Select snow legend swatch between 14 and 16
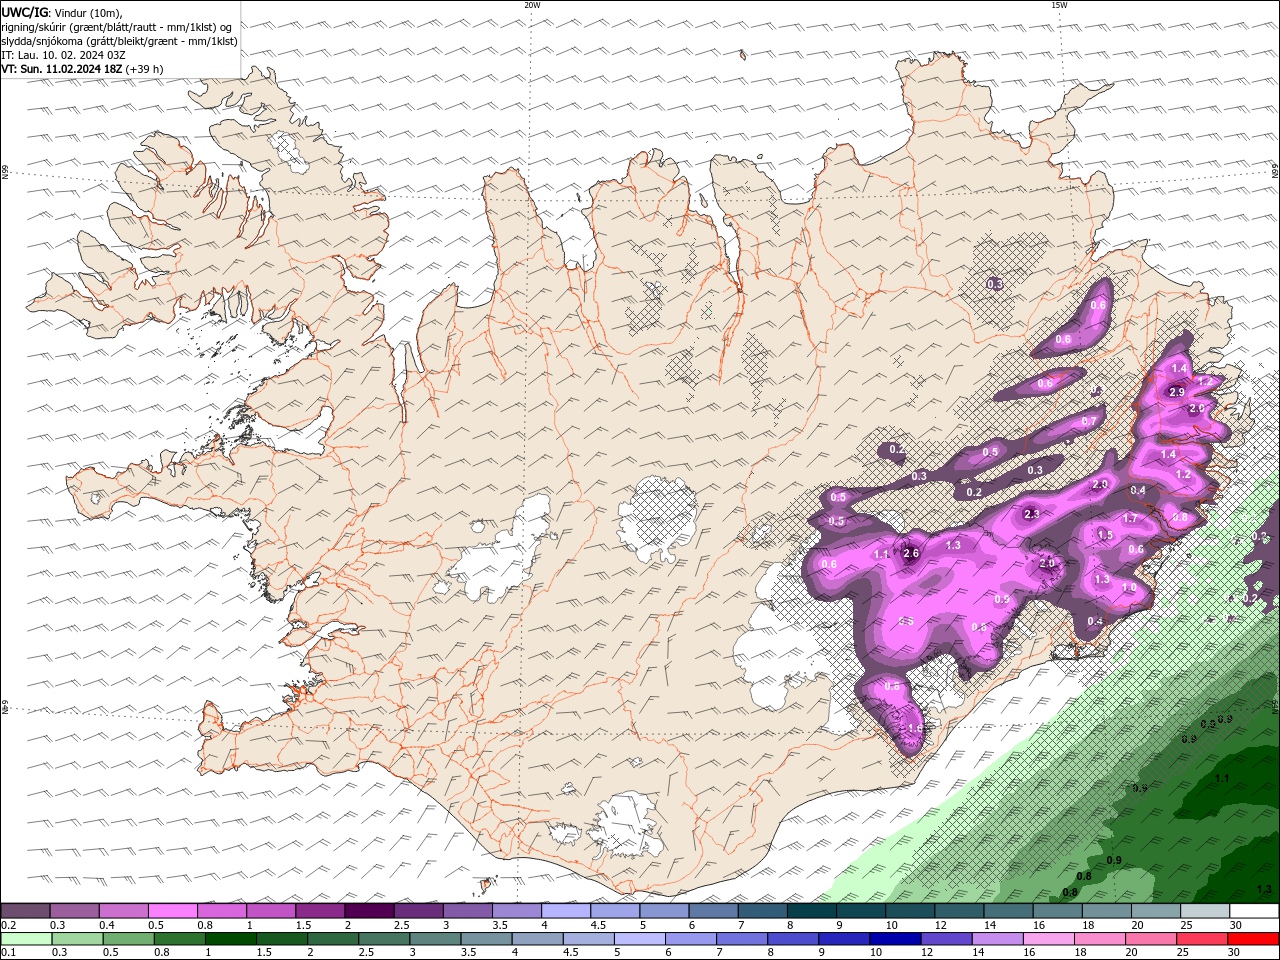Image resolution: width=1280 pixels, height=960 pixels. click(x=1008, y=911)
